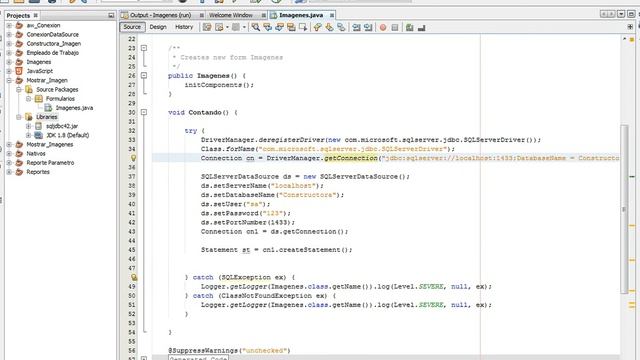Select Imagenes.java in the project tree

click(x=74, y=108)
